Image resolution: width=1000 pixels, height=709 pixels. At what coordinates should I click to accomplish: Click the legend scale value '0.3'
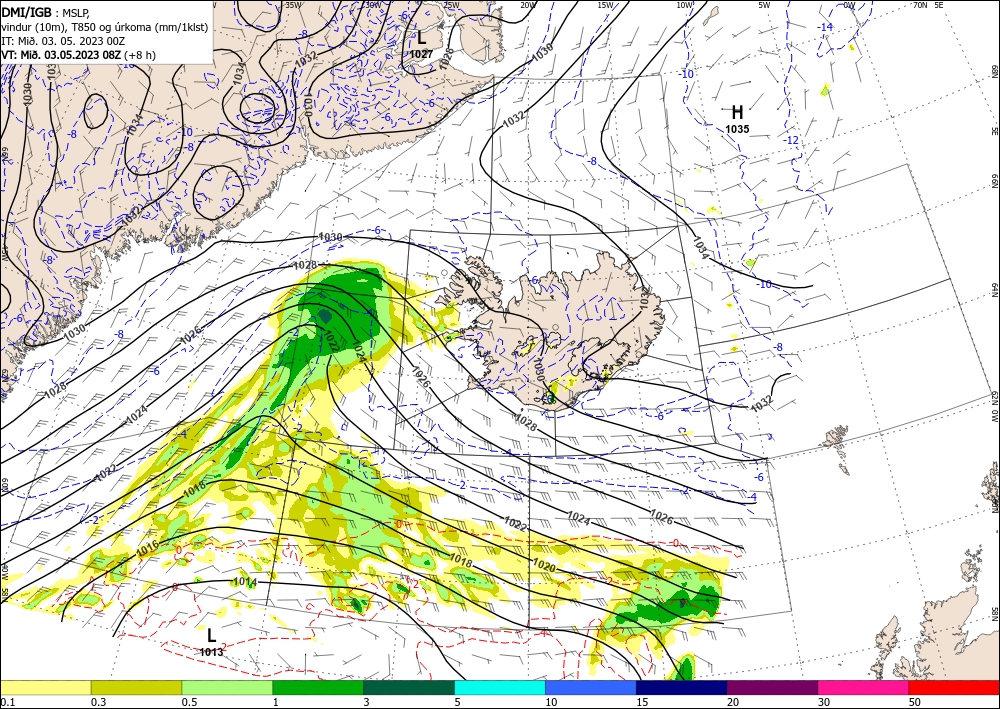[x=98, y=702]
